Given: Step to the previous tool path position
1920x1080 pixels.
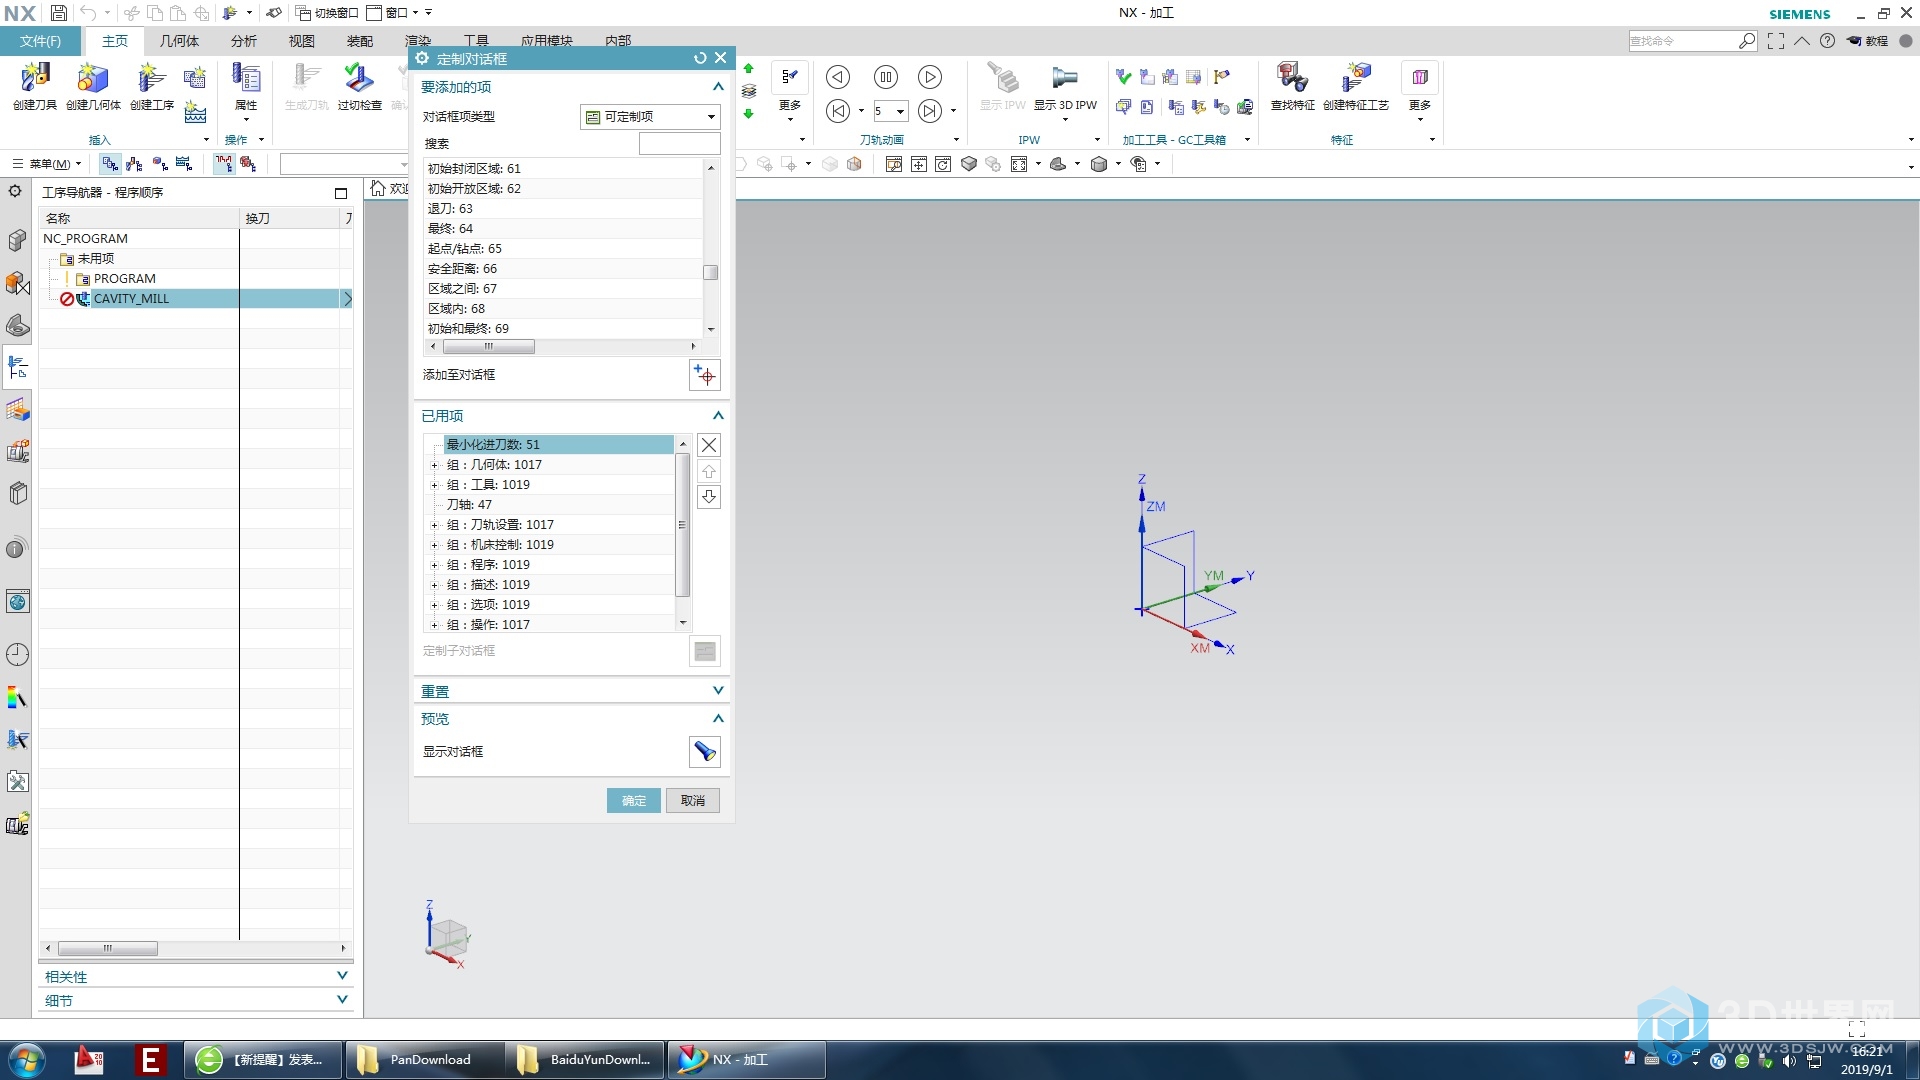Looking at the screenshot, I should 838,111.
